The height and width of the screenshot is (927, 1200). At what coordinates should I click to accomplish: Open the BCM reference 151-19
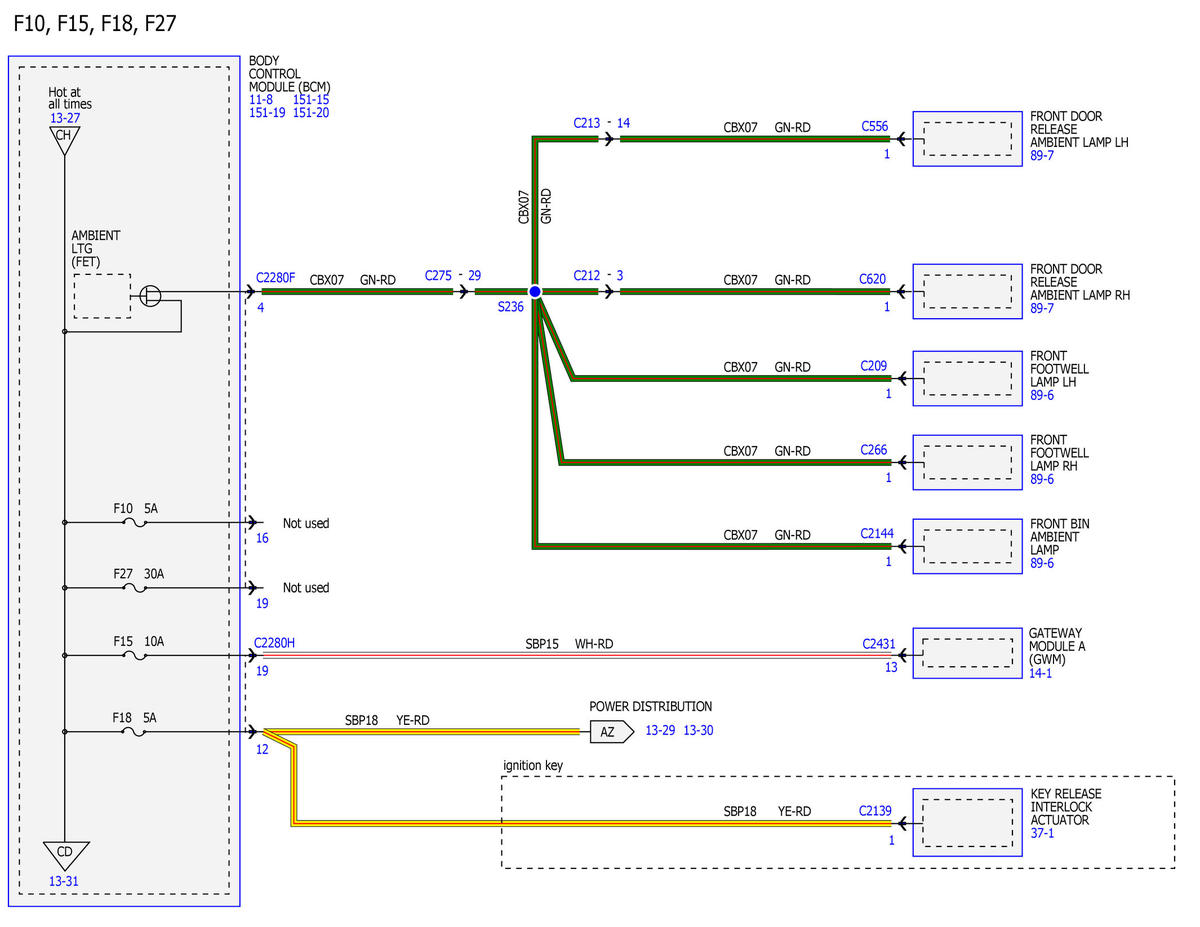[267, 113]
